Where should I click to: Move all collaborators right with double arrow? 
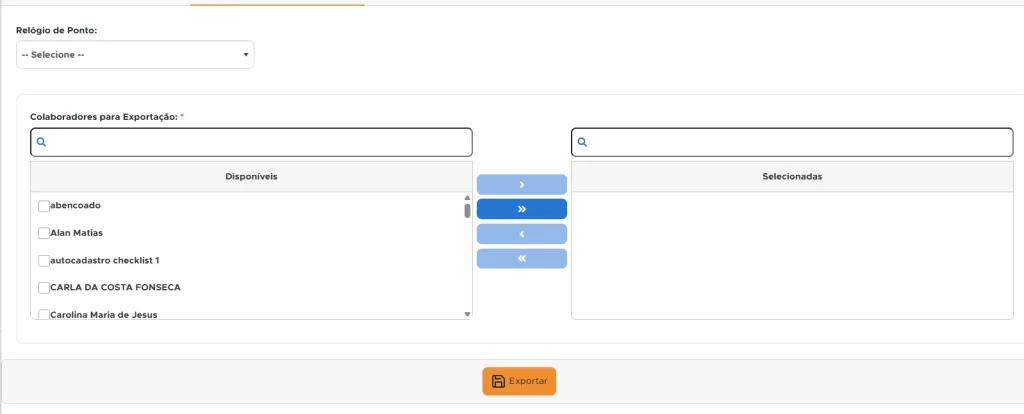(x=521, y=209)
